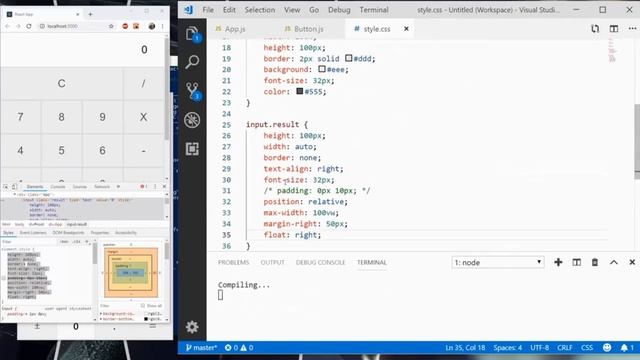This screenshot has width=640, height=360.
Task: Click the 5 button on the calculator
Action: [61, 151]
